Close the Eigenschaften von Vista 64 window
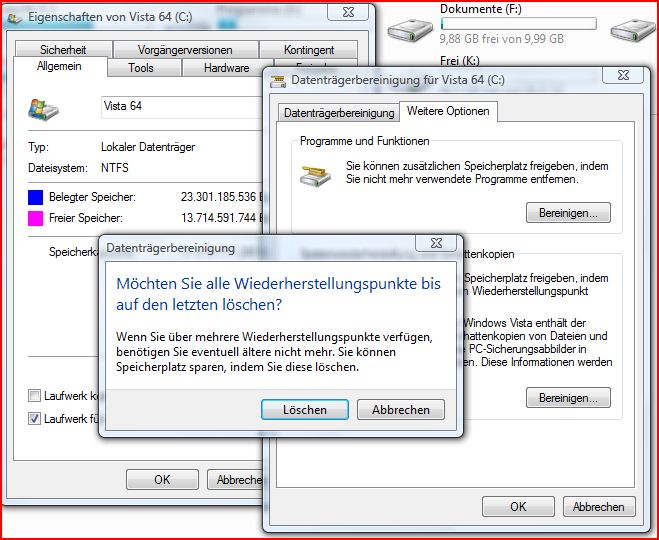This screenshot has width=659, height=540. click(x=348, y=12)
